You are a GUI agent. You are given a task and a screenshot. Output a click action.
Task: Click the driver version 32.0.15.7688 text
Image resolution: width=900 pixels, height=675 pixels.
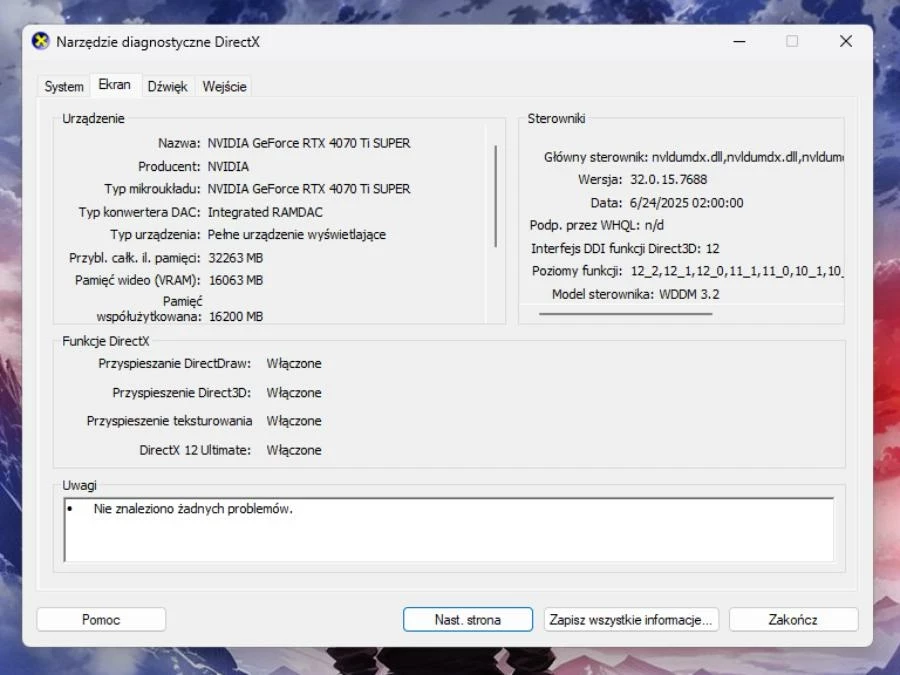click(x=669, y=180)
